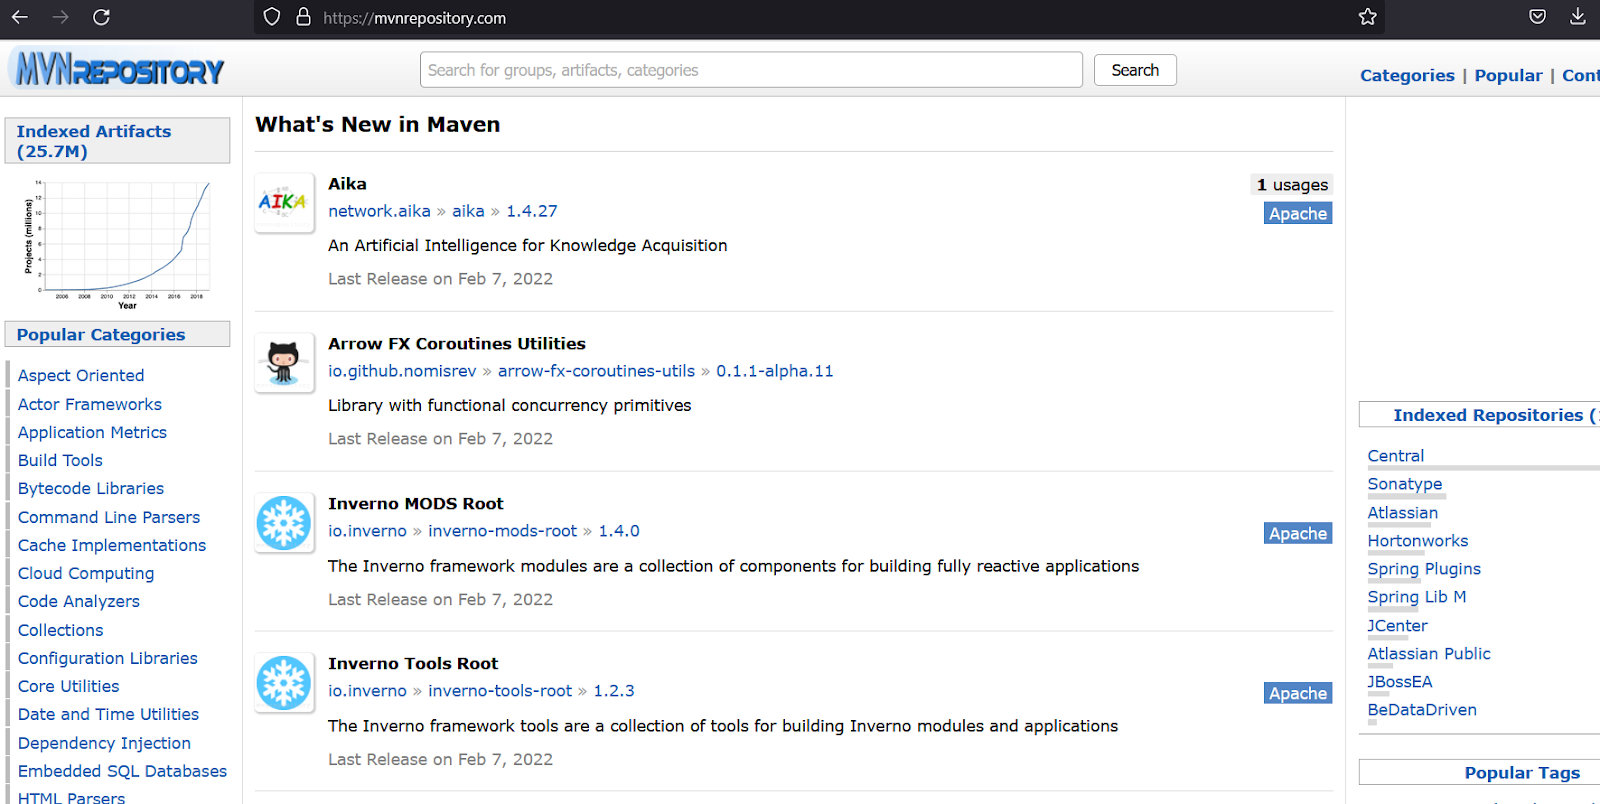Open the Categories menu item
This screenshot has height=804, width=1600.
pyautogui.click(x=1407, y=75)
